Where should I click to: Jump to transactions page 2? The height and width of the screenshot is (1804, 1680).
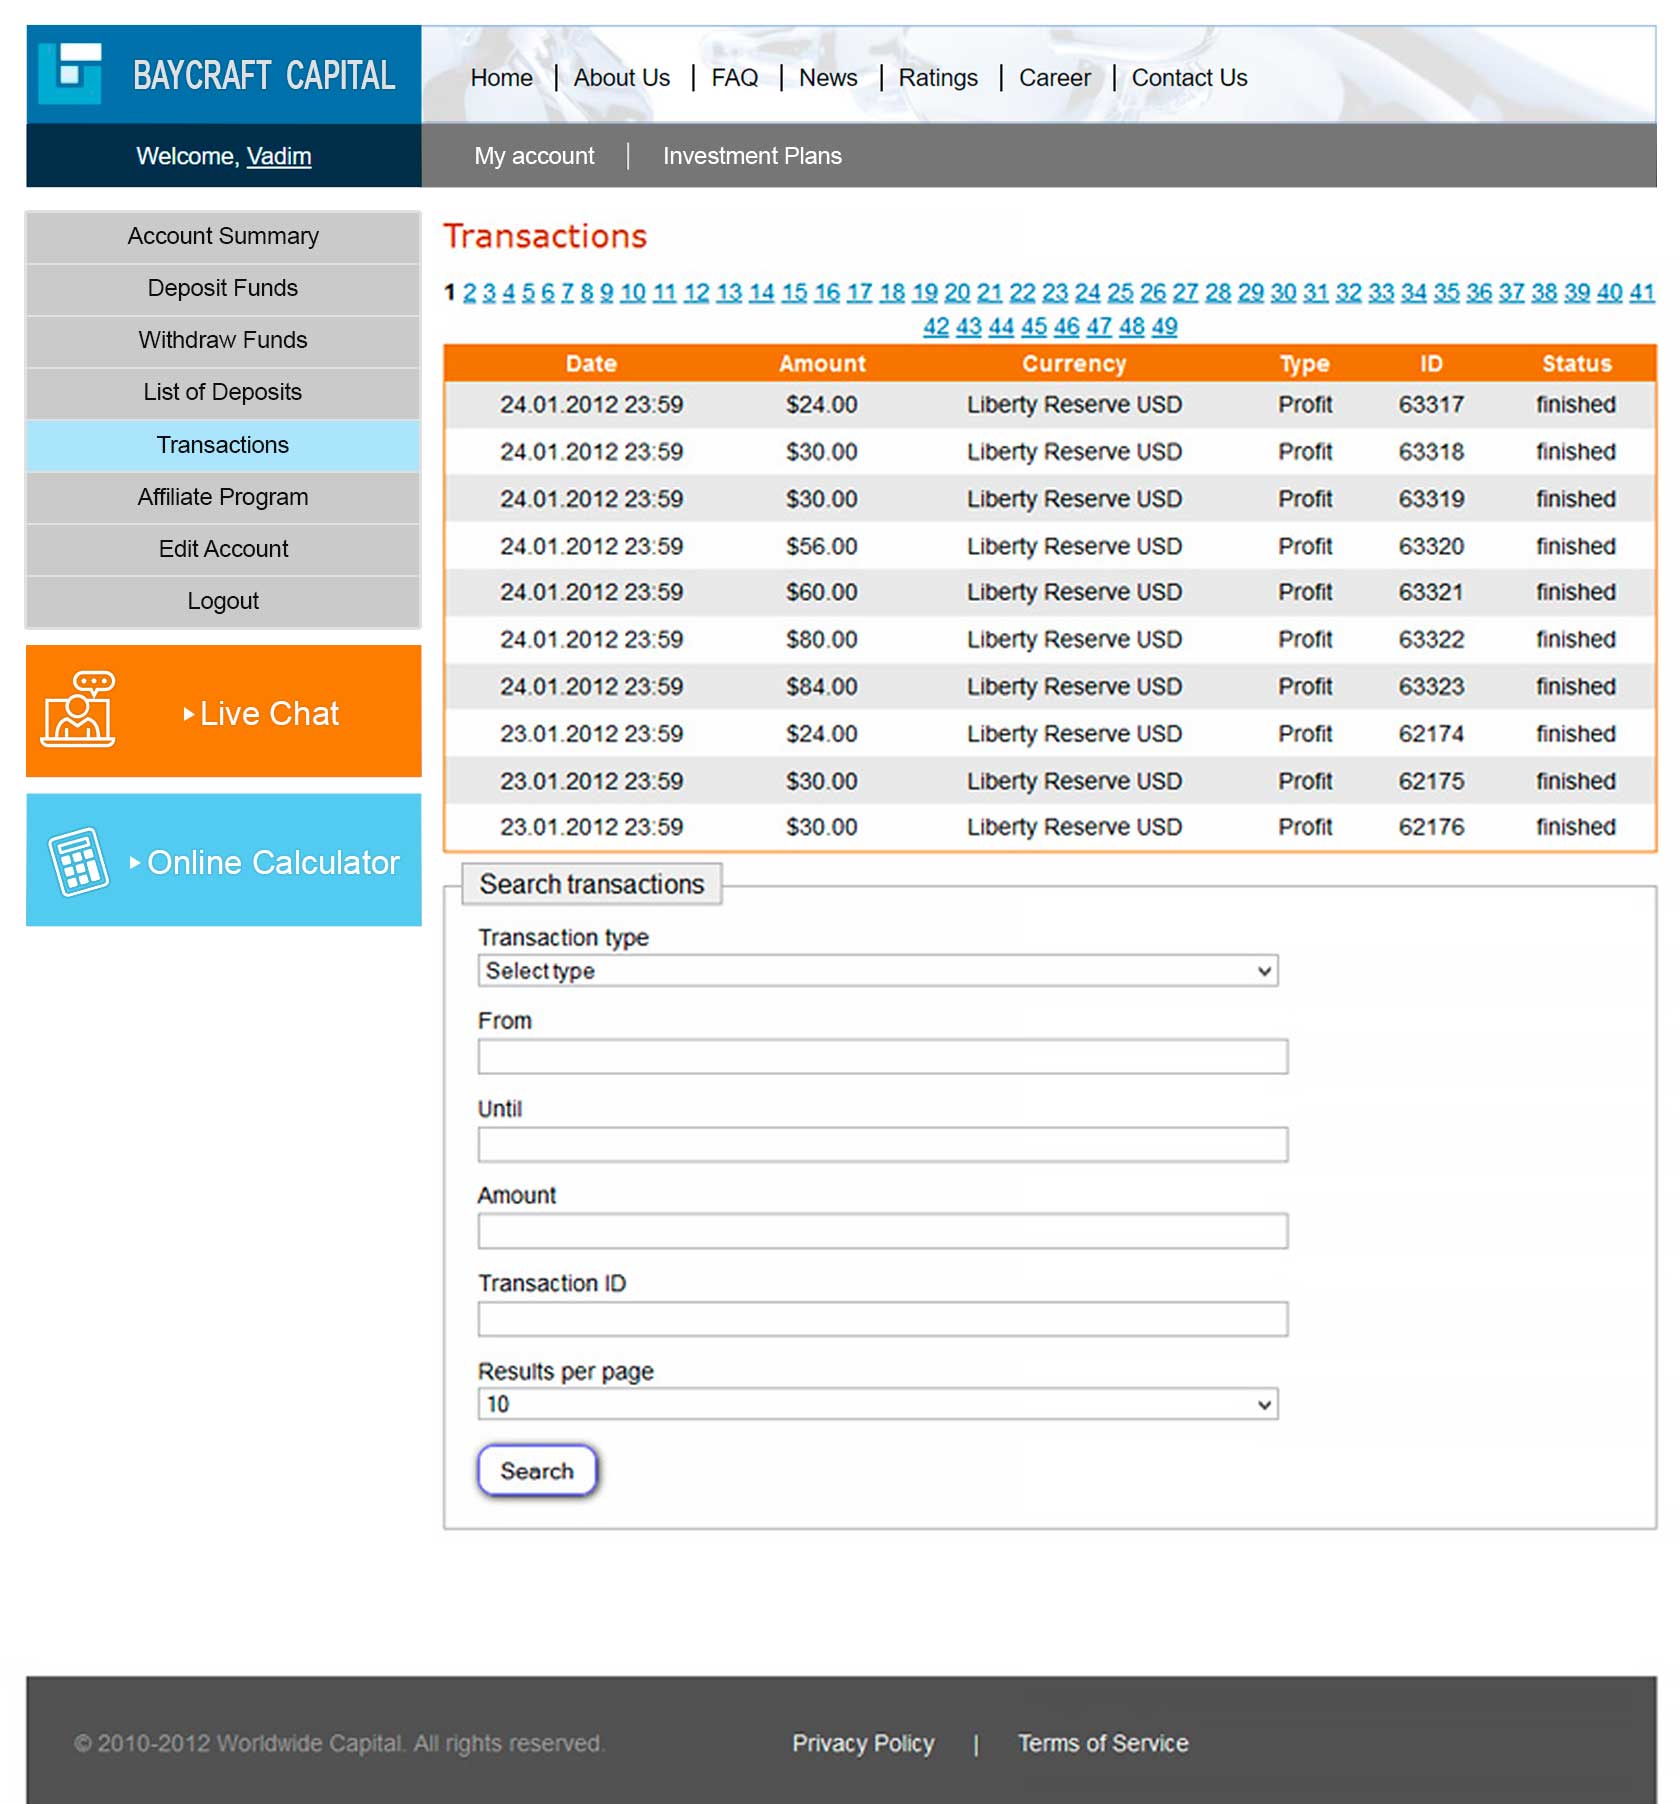click(469, 293)
